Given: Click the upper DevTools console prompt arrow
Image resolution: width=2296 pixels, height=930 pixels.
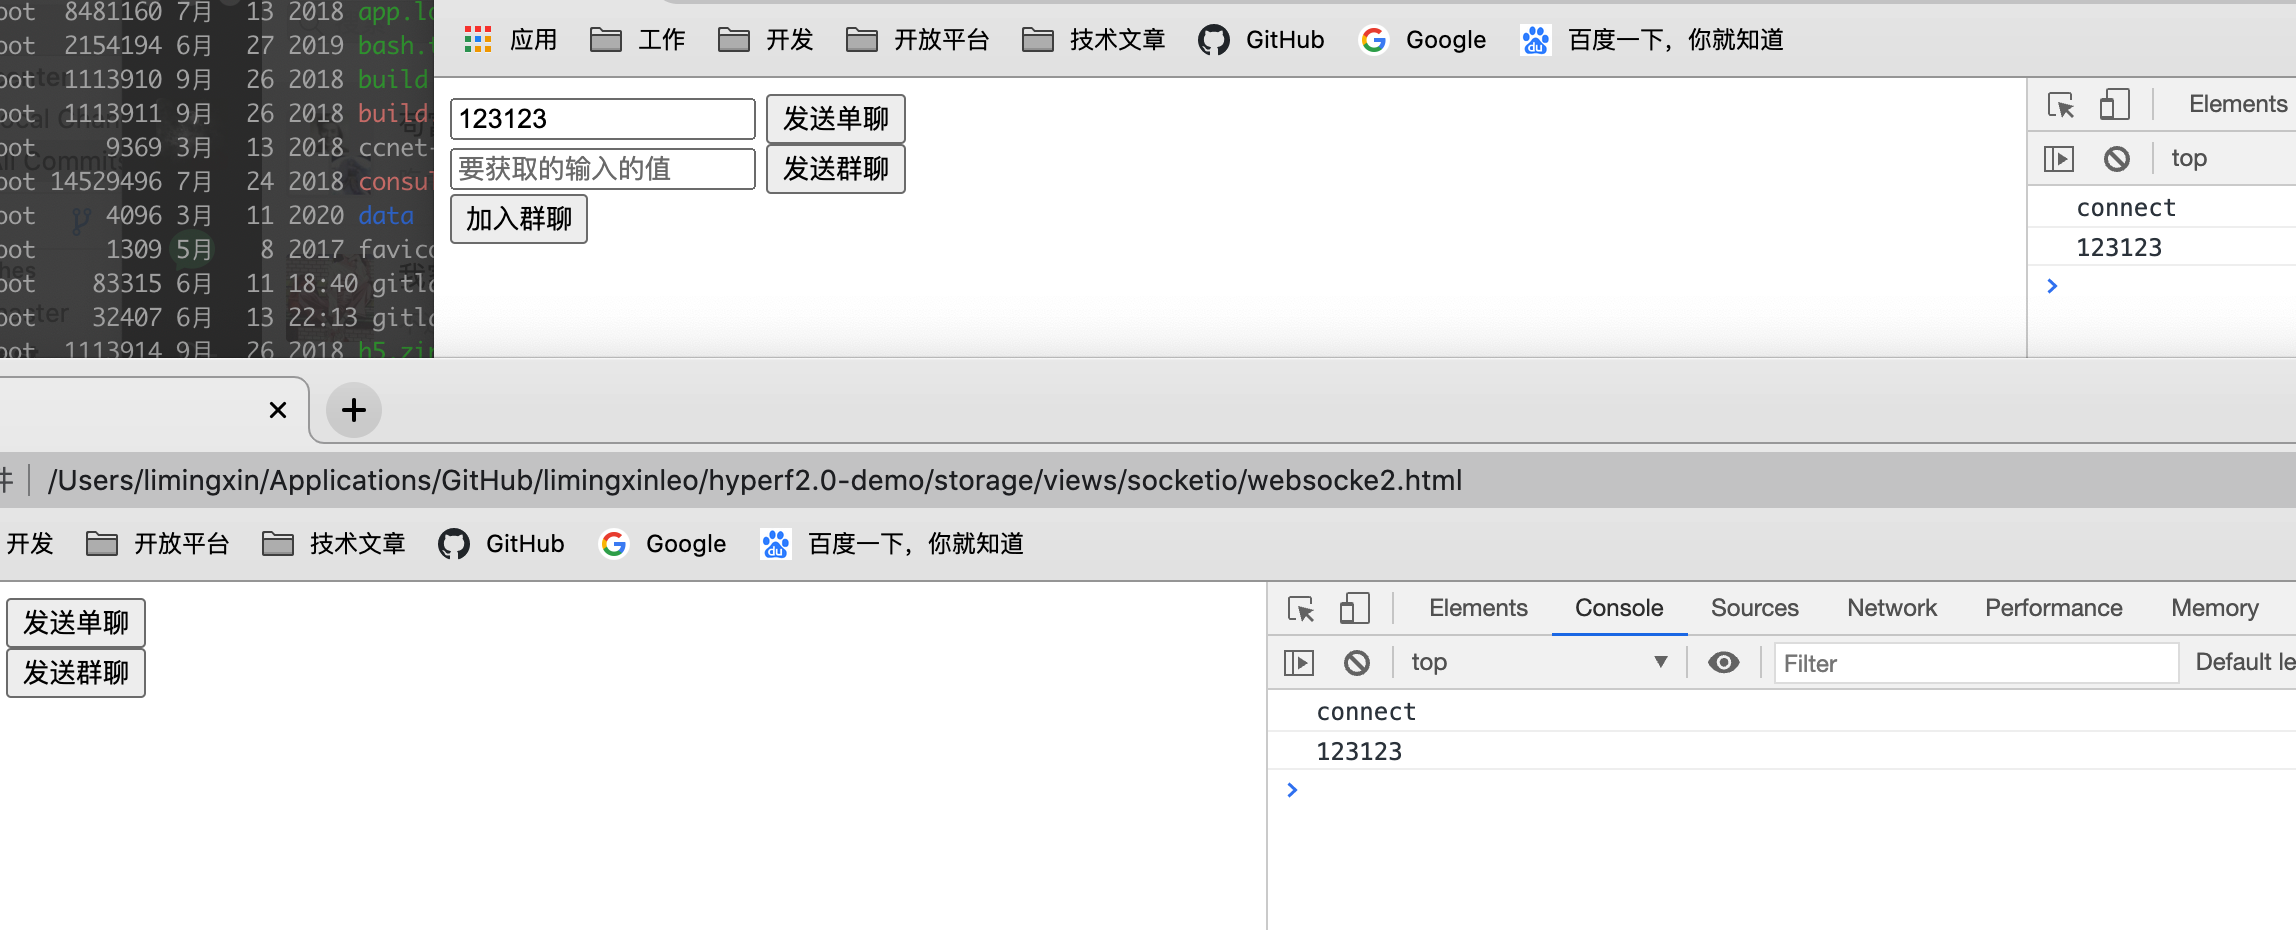Looking at the screenshot, I should [2052, 286].
